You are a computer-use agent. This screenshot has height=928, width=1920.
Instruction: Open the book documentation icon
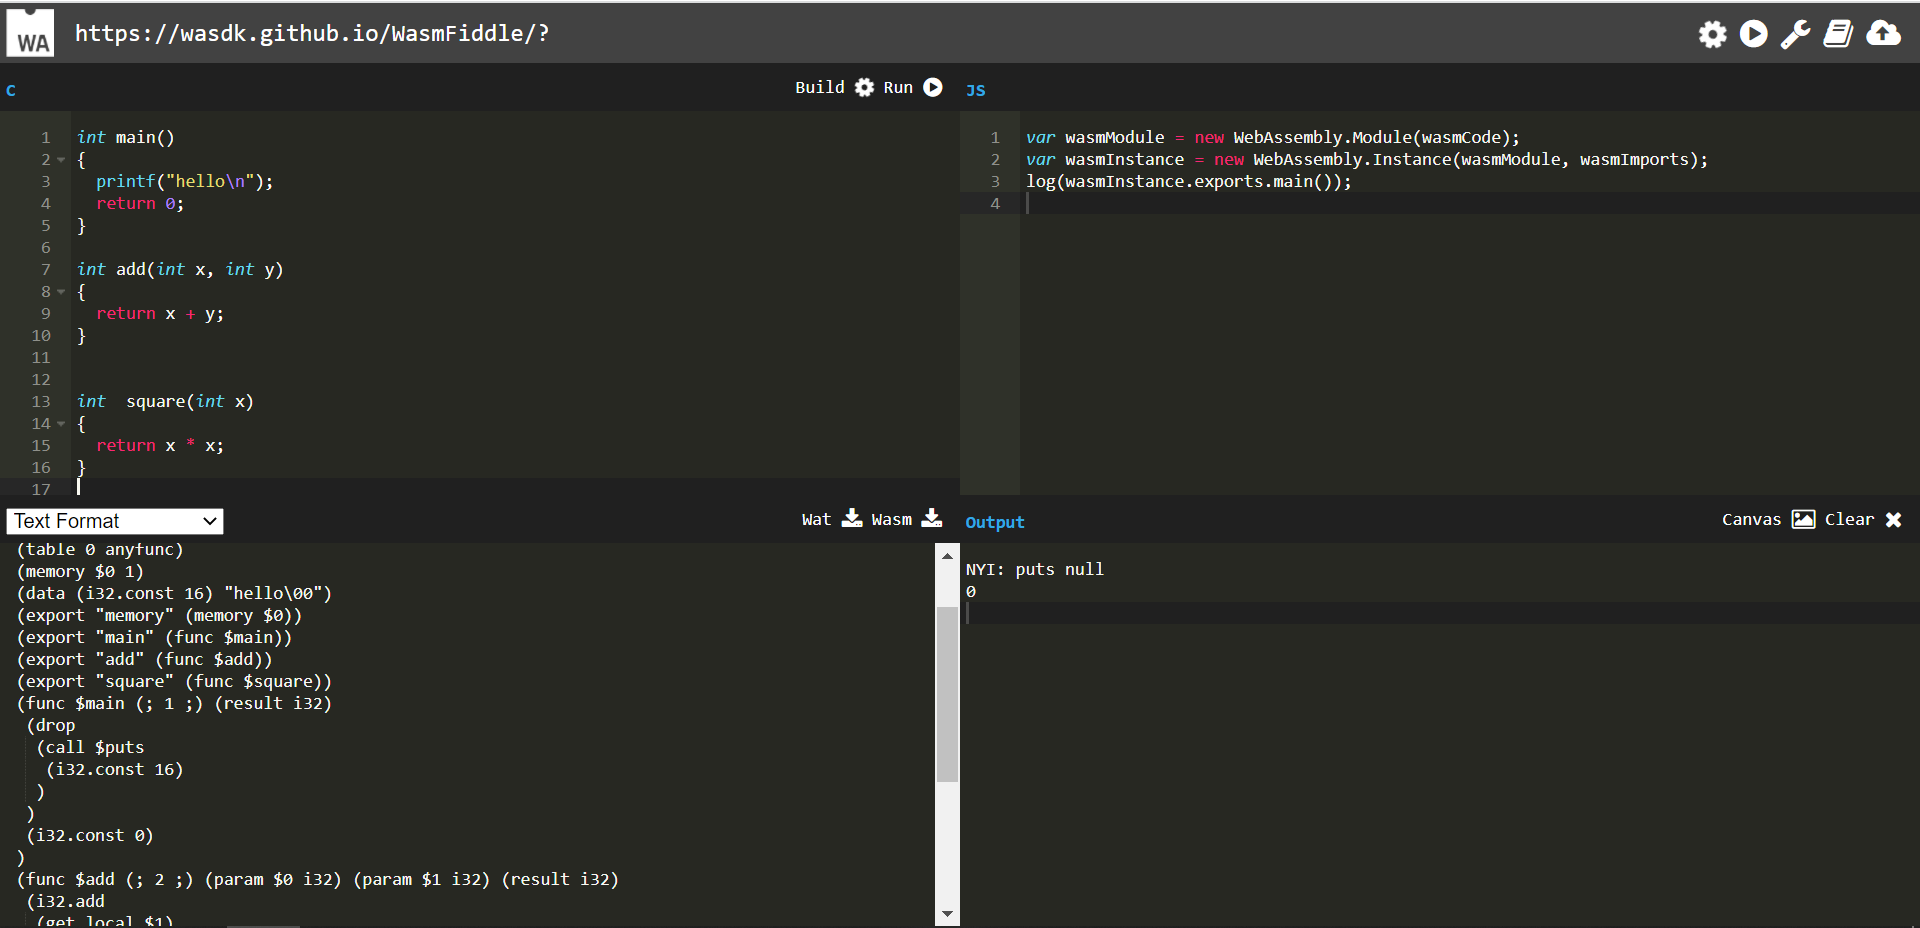[x=1838, y=34]
